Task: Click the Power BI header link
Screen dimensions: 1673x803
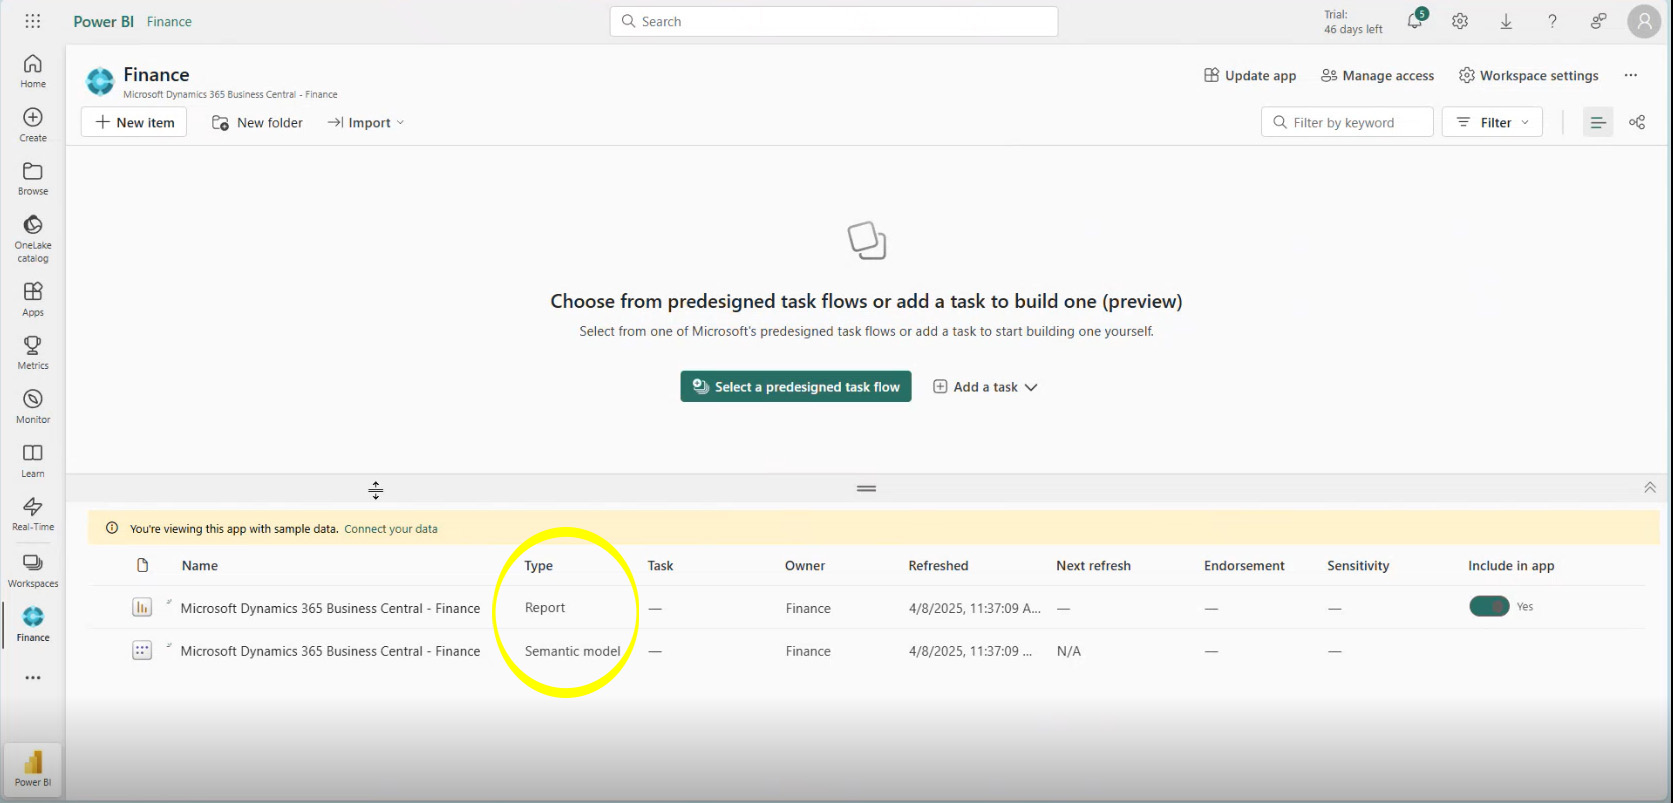Action: pos(103,21)
